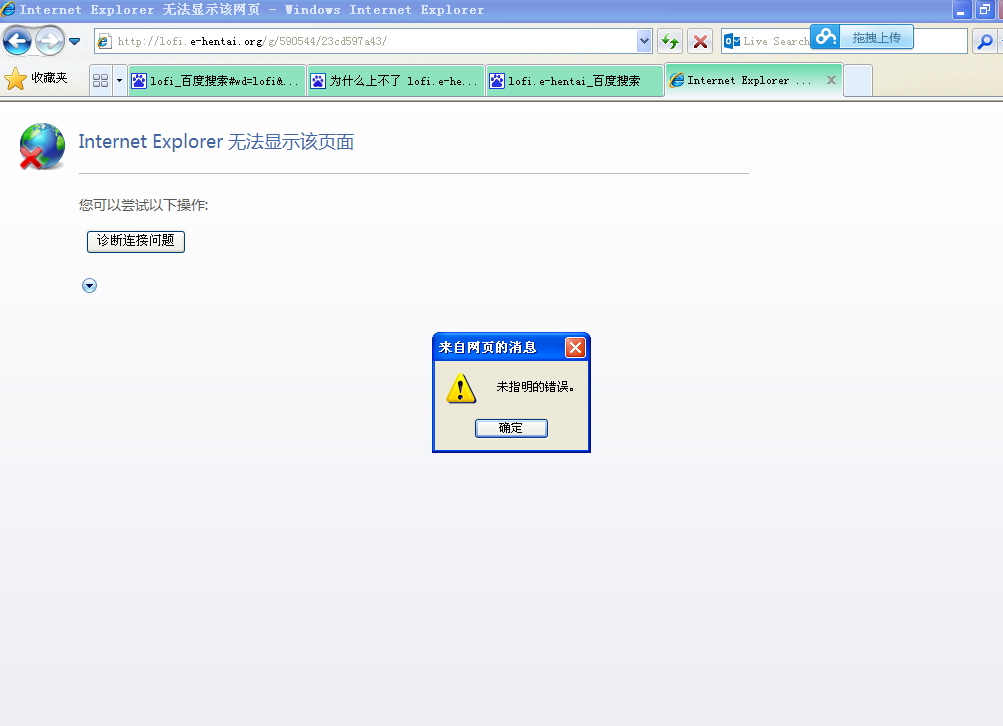The image size is (1003, 726).
Task: Switch to the lofi_百度搜索#wd tab
Action: point(216,81)
